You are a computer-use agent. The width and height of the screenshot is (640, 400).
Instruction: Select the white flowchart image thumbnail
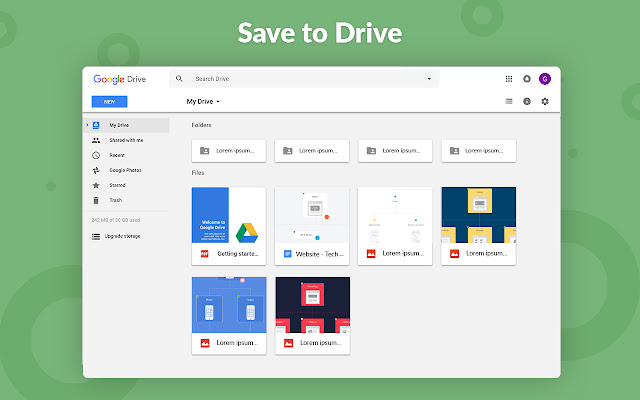pyautogui.click(x=395, y=215)
